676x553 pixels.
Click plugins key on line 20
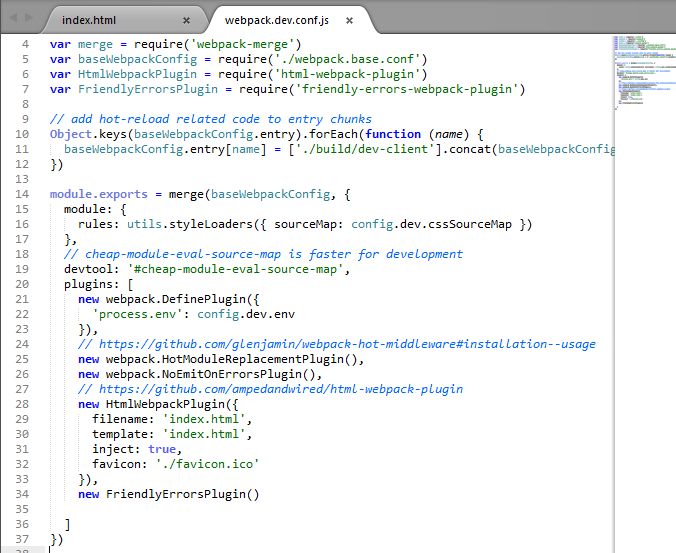point(88,284)
